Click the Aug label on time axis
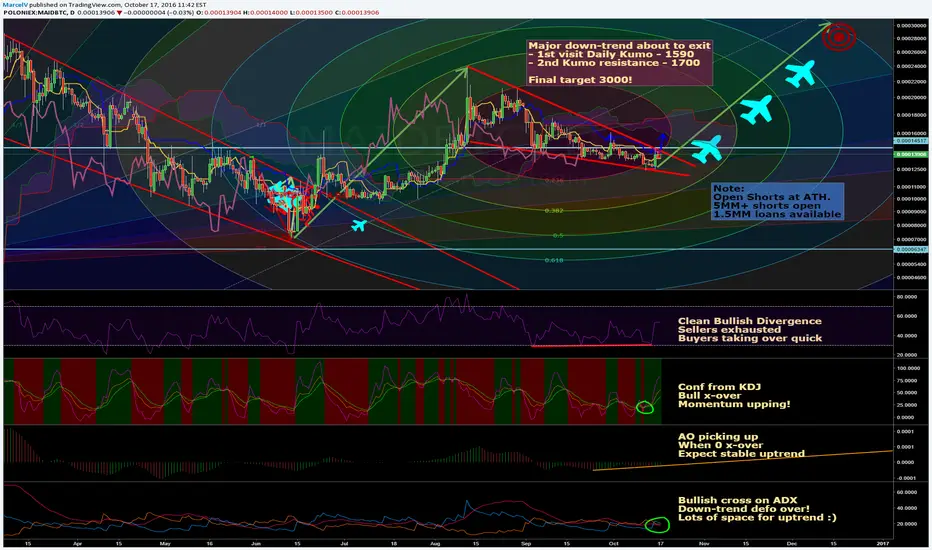 435,543
